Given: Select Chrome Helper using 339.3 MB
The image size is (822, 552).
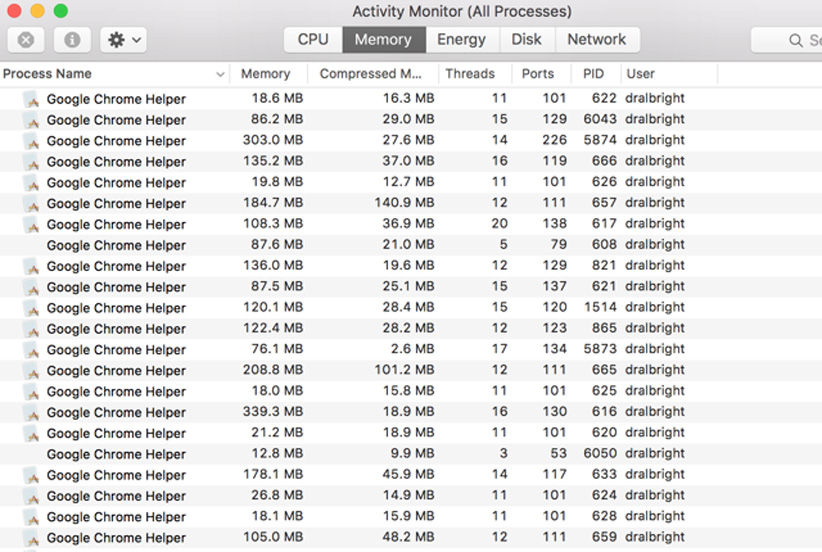Looking at the screenshot, I should [116, 412].
